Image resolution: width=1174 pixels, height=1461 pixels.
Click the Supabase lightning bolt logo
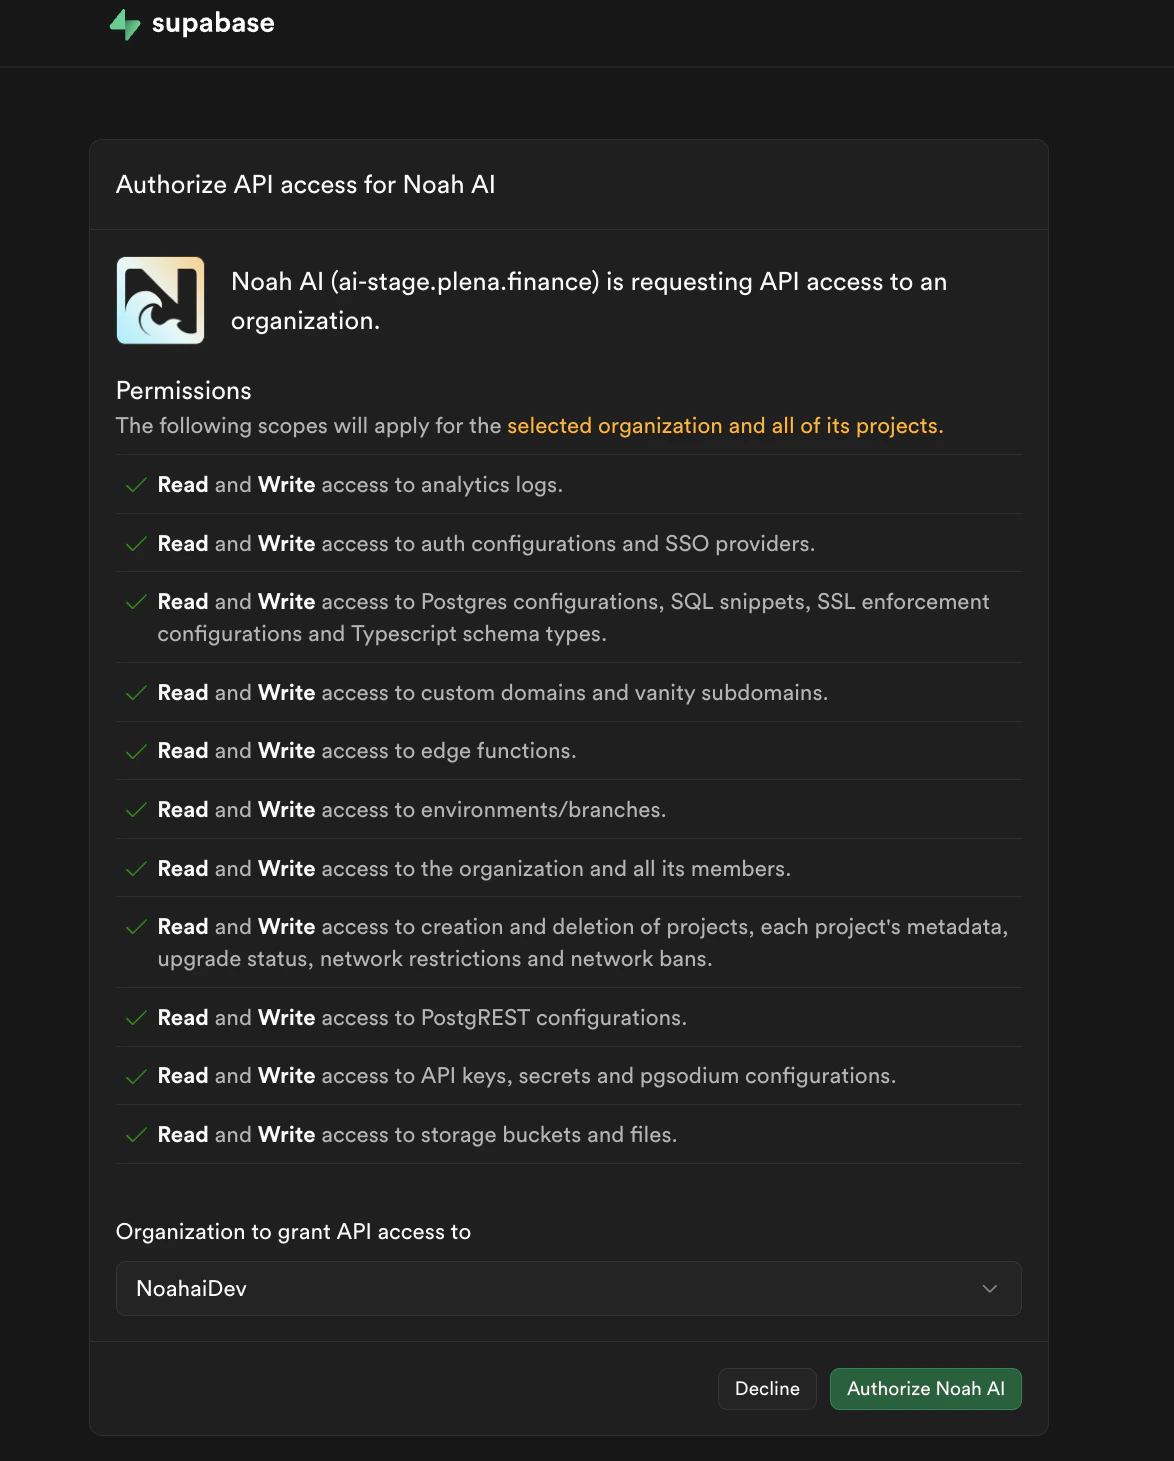tap(124, 23)
